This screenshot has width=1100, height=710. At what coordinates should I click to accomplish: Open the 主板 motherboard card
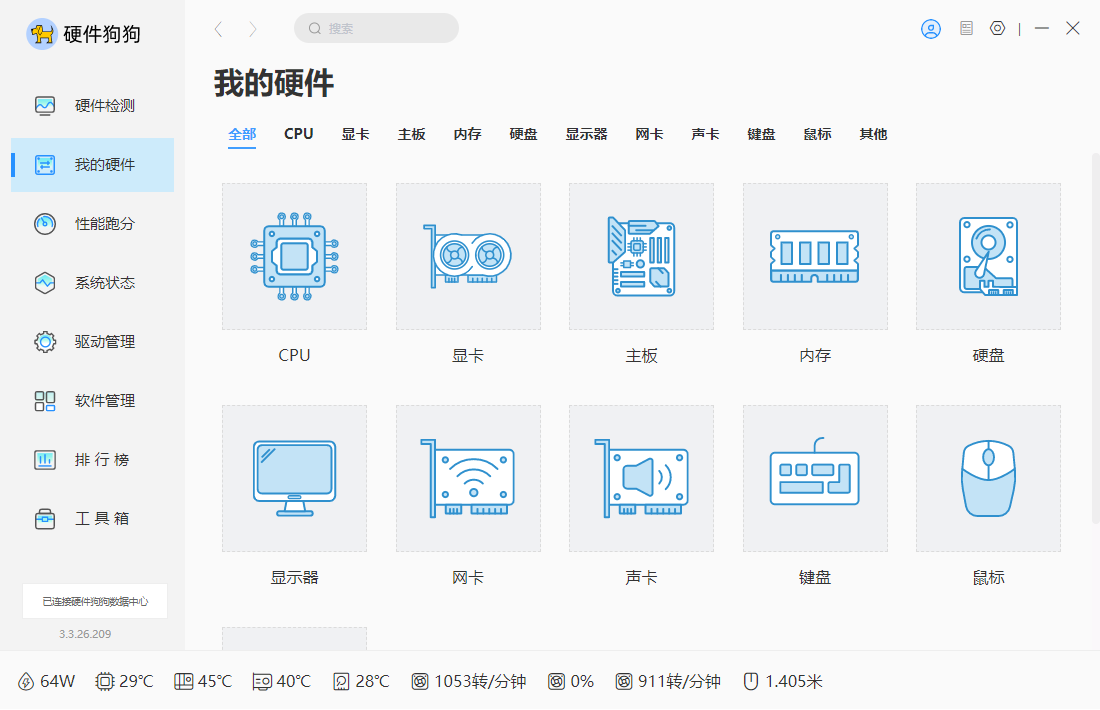pyautogui.click(x=641, y=256)
